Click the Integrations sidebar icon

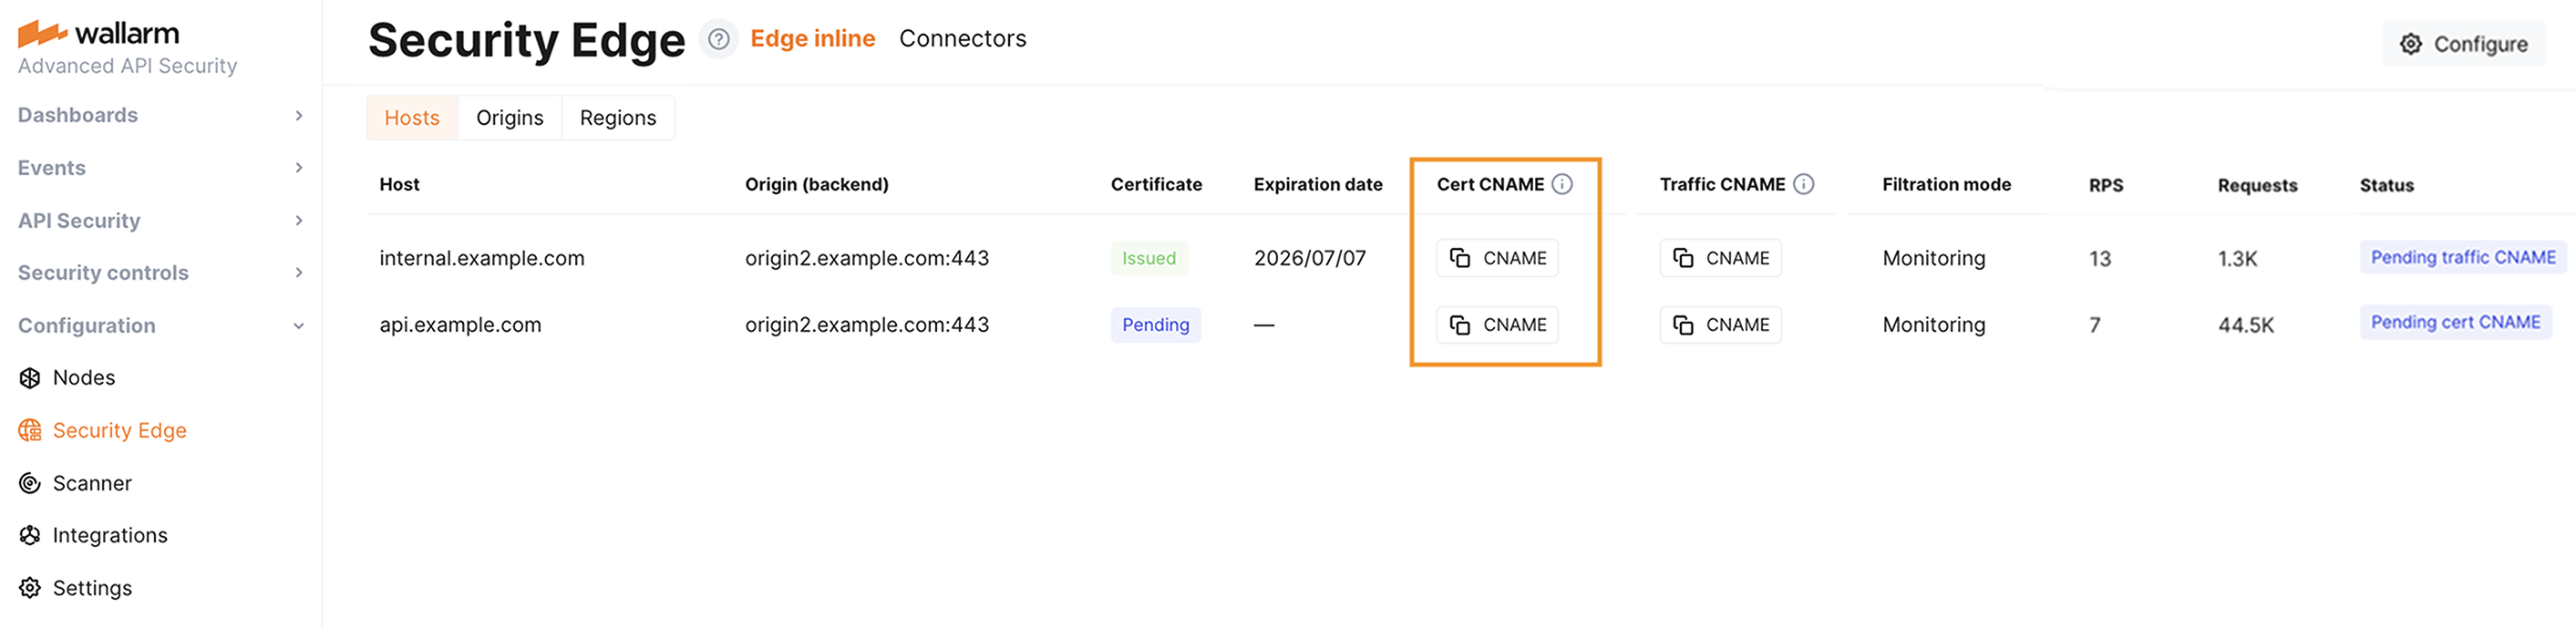click(30, 536)
